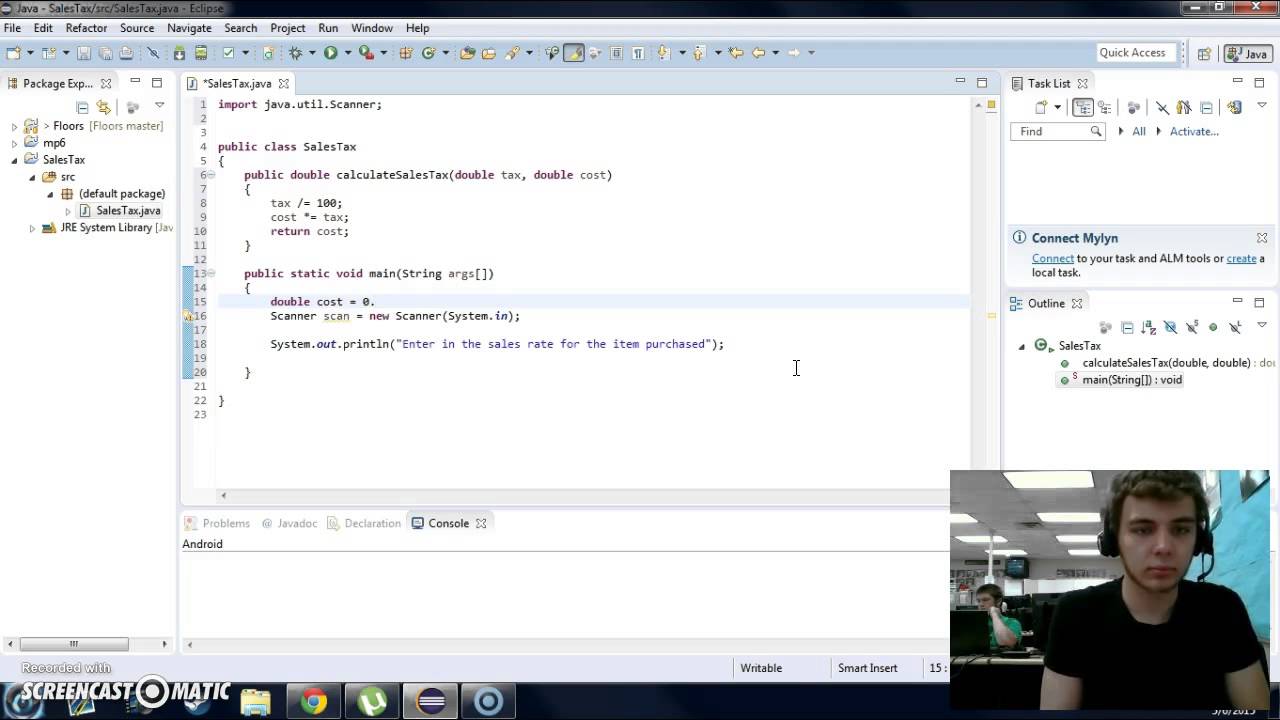Click the Open Task folder icon
The height and width of the screenshot is (720, 1280).
tap(488, 53)
